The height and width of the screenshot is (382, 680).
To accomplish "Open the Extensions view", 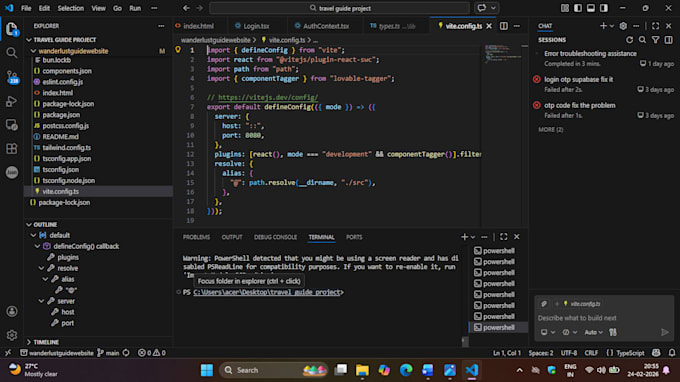I will (12, 149).
